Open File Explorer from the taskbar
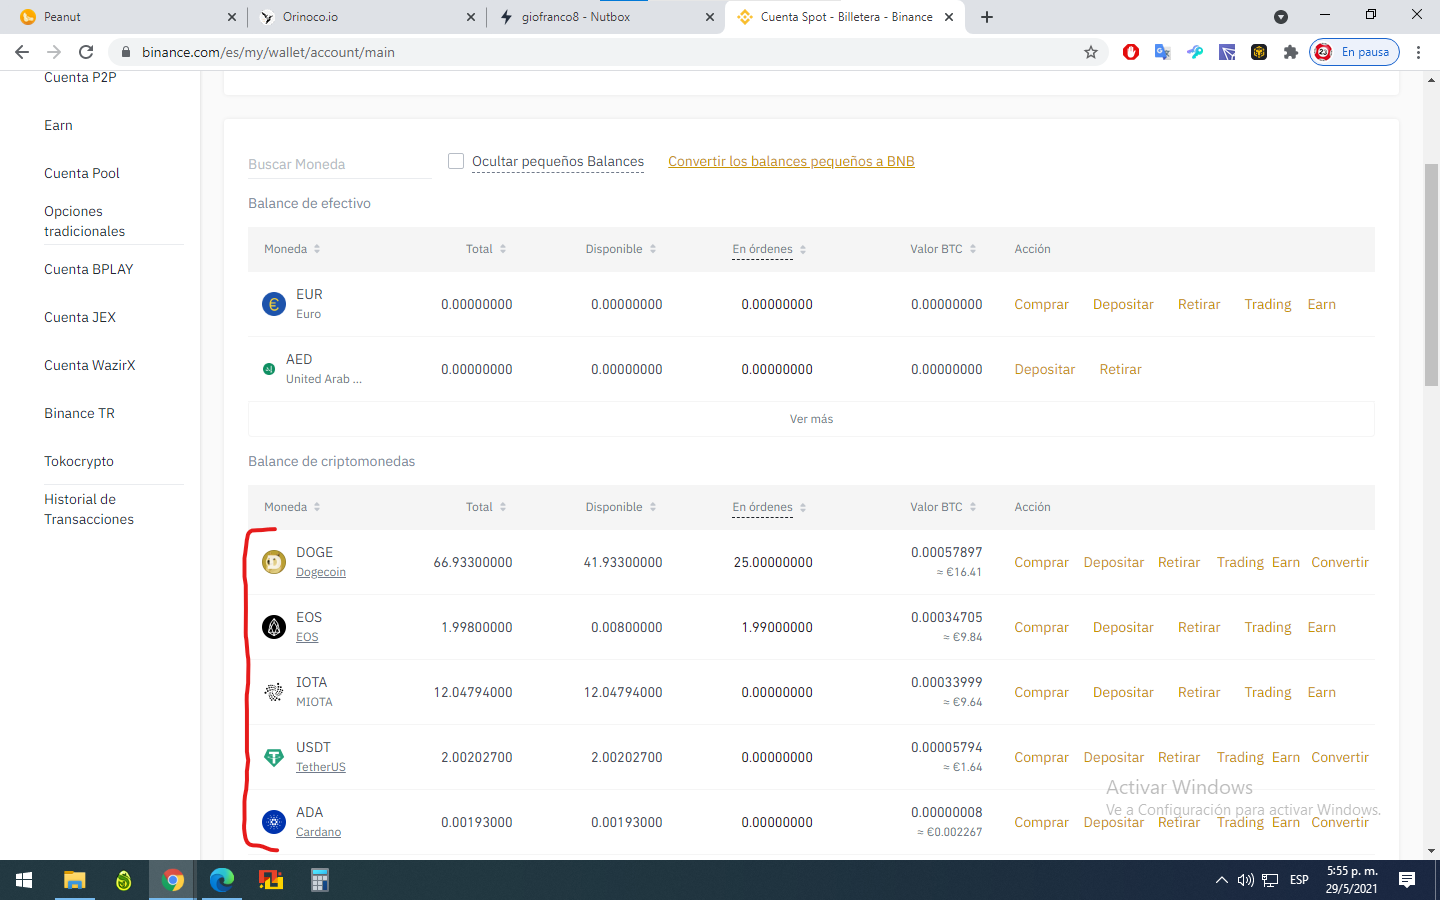1440x900 pixels. pyautogui.click(x=74, y=880)
